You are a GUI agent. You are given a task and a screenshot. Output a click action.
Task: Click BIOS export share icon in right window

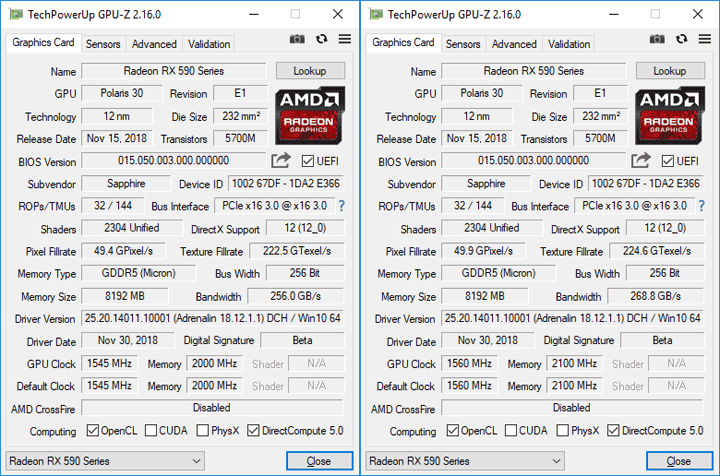(x=641, y=160)
